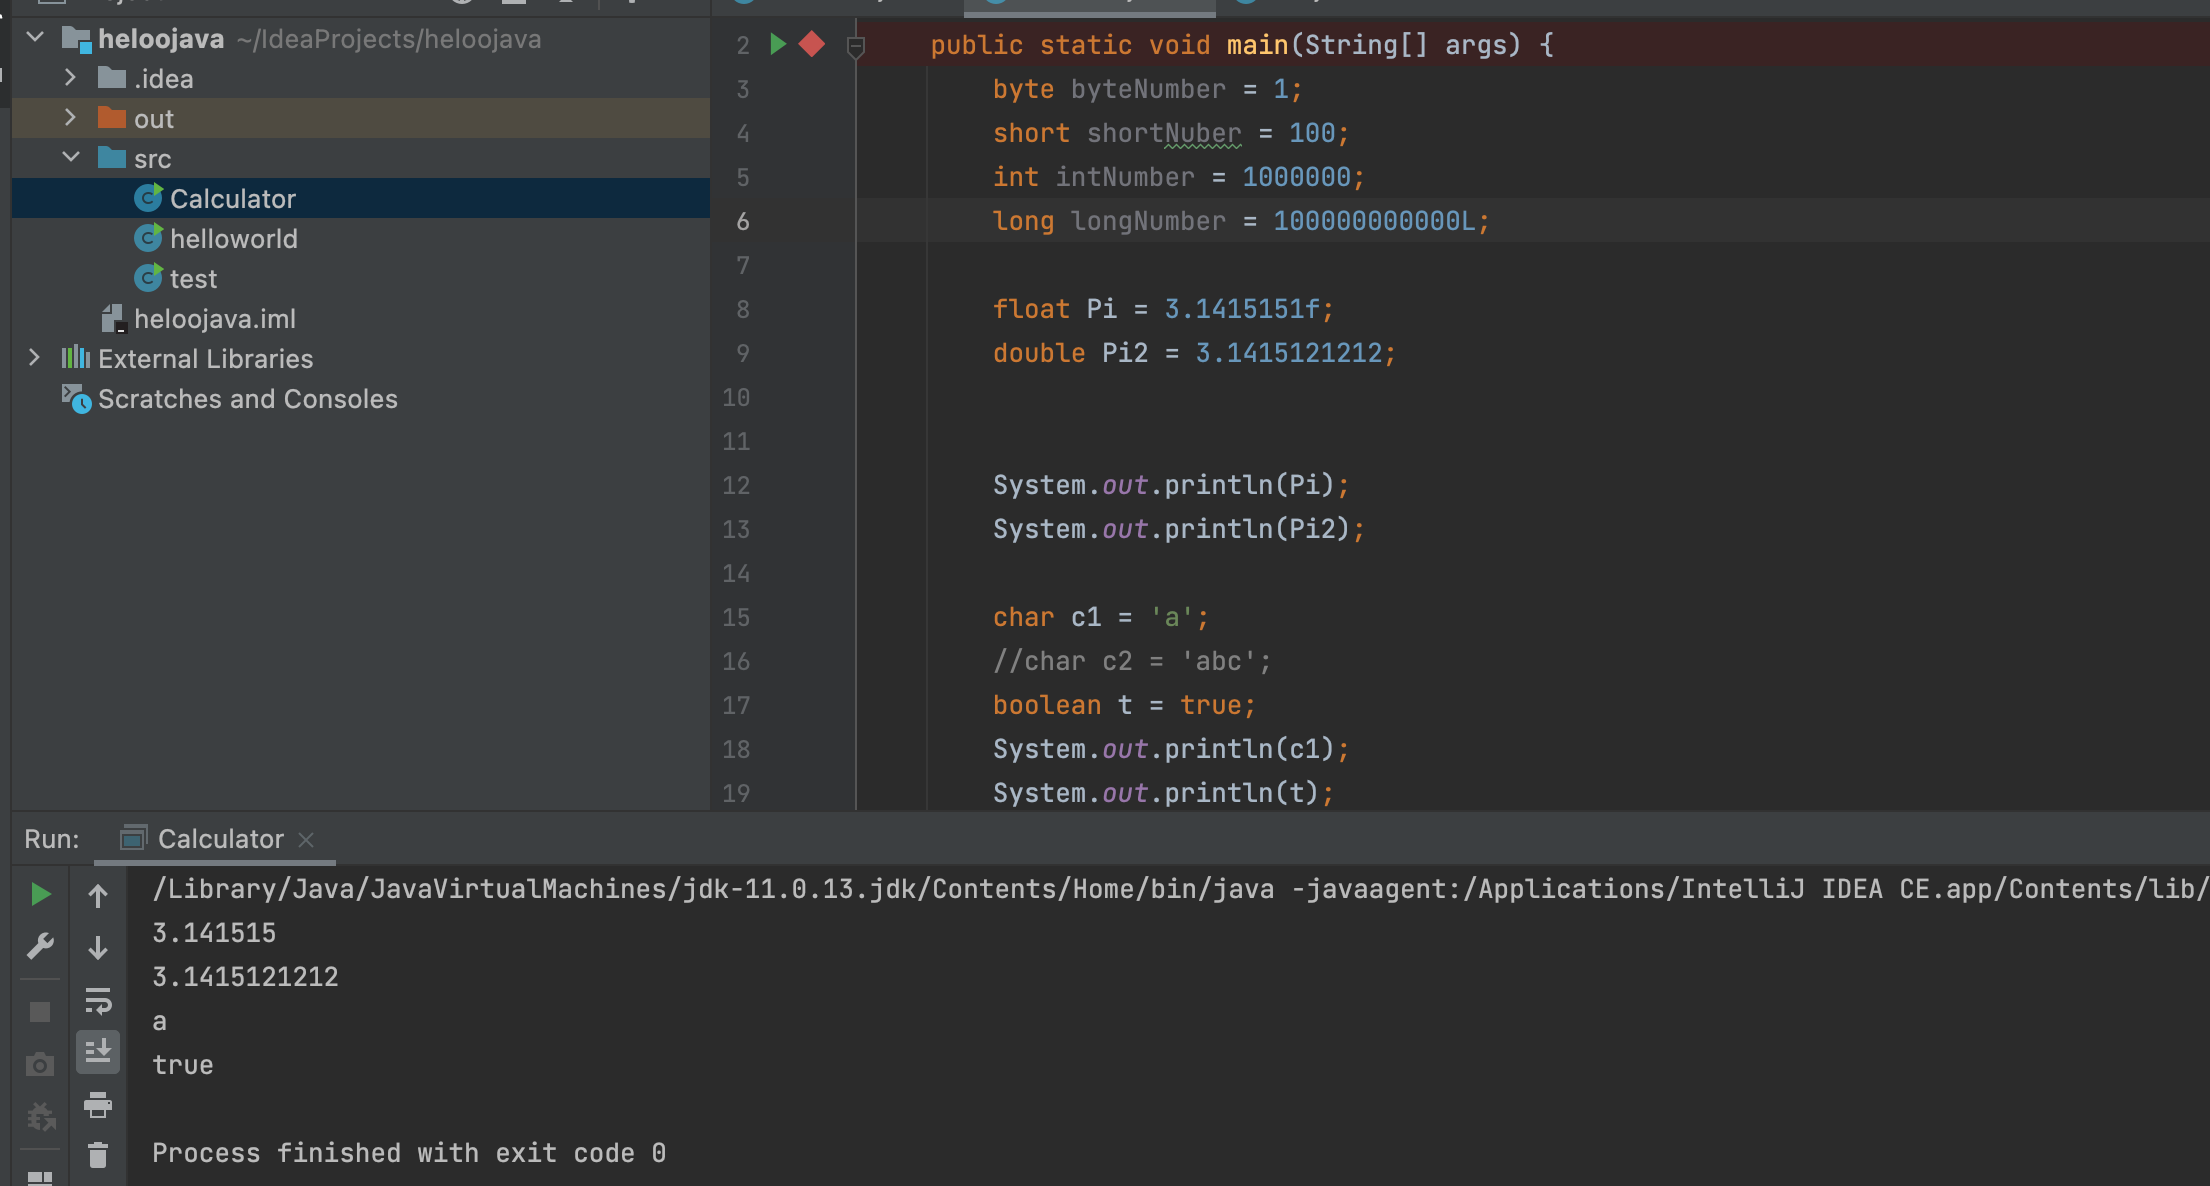Viewport: 2210px width, 1186px height.
Task: Expand the .idea folder
Action: click(70, 78)
